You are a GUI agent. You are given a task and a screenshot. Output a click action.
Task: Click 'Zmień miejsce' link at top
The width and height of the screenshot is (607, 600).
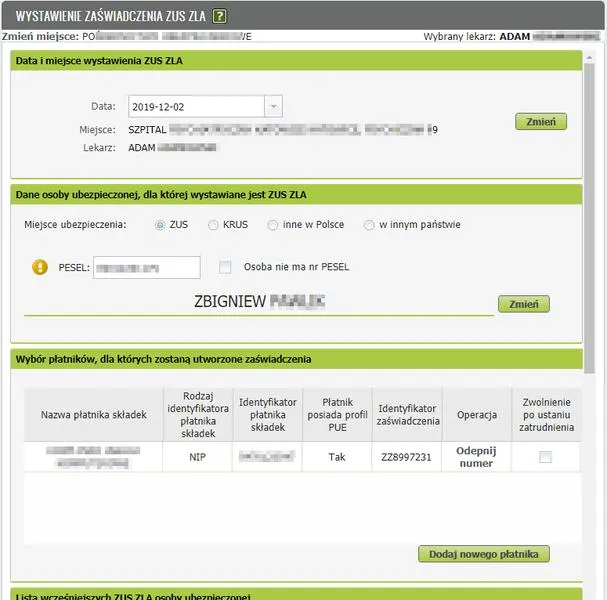(x=40, y=36)
